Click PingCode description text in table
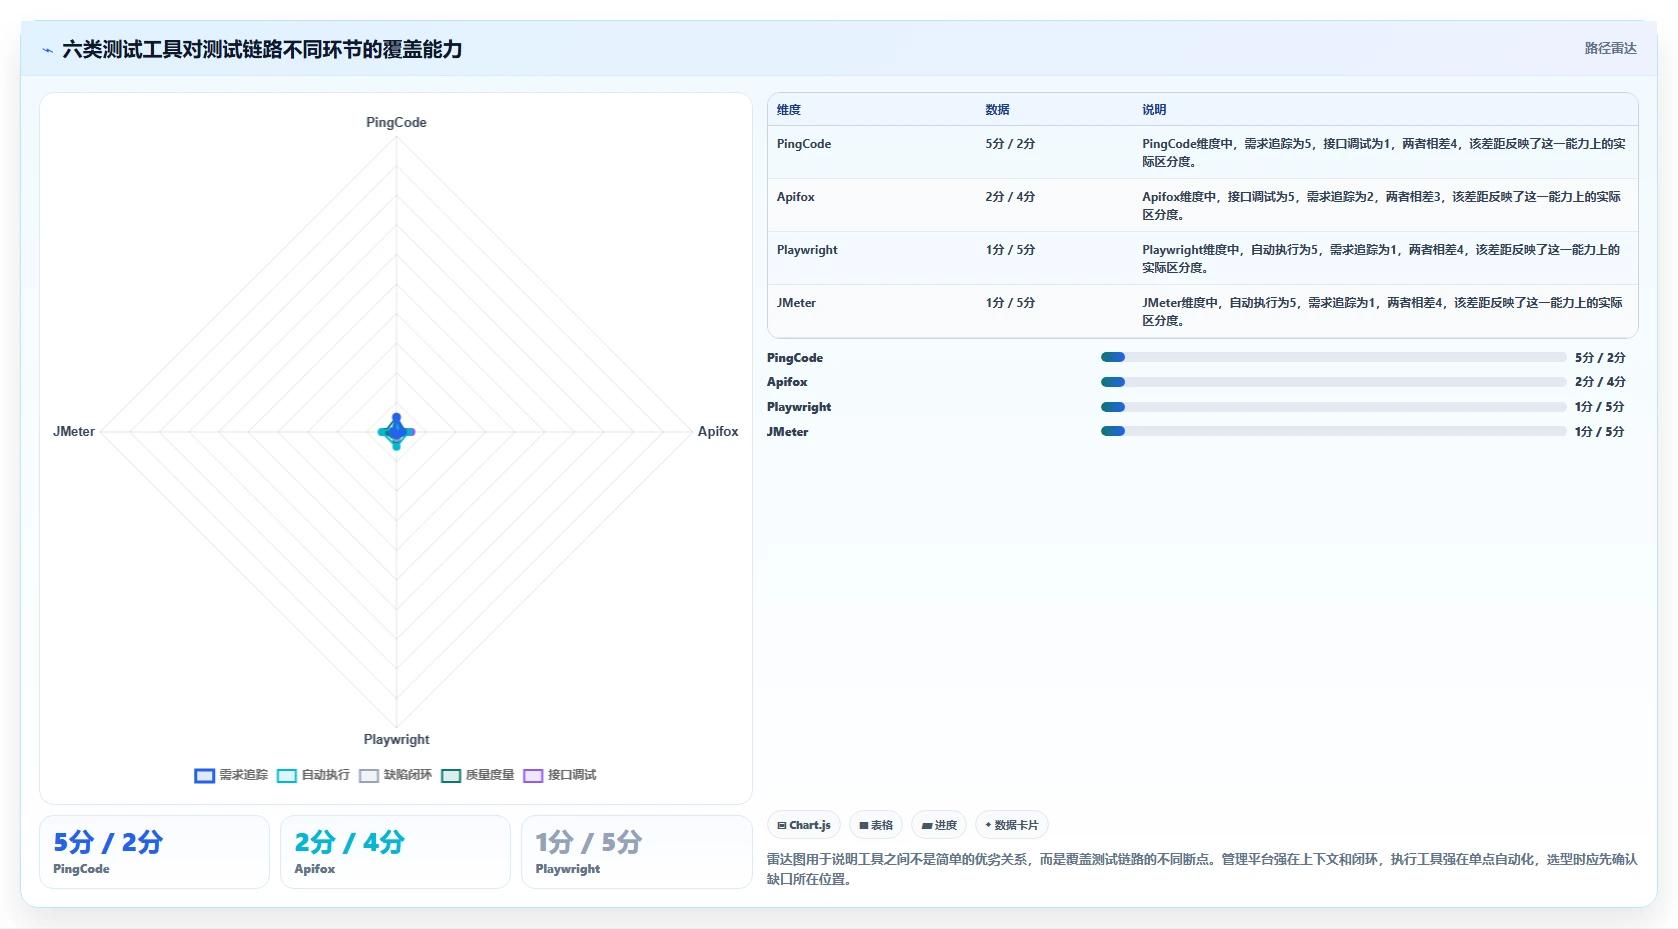The image size is (1678, 929). click(1384, 152)
